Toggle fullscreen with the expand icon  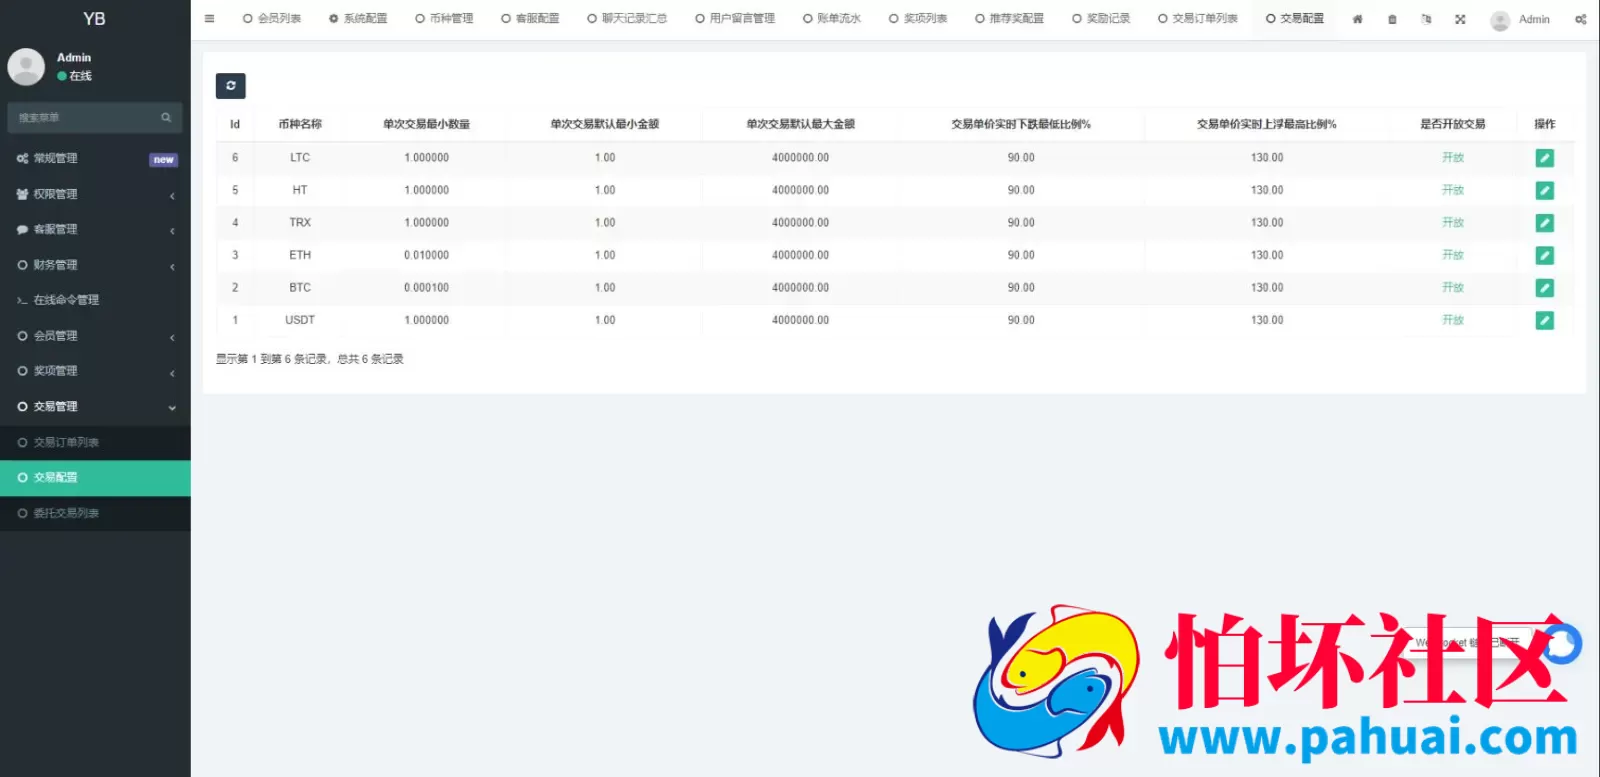click(x=1460, y=19)
